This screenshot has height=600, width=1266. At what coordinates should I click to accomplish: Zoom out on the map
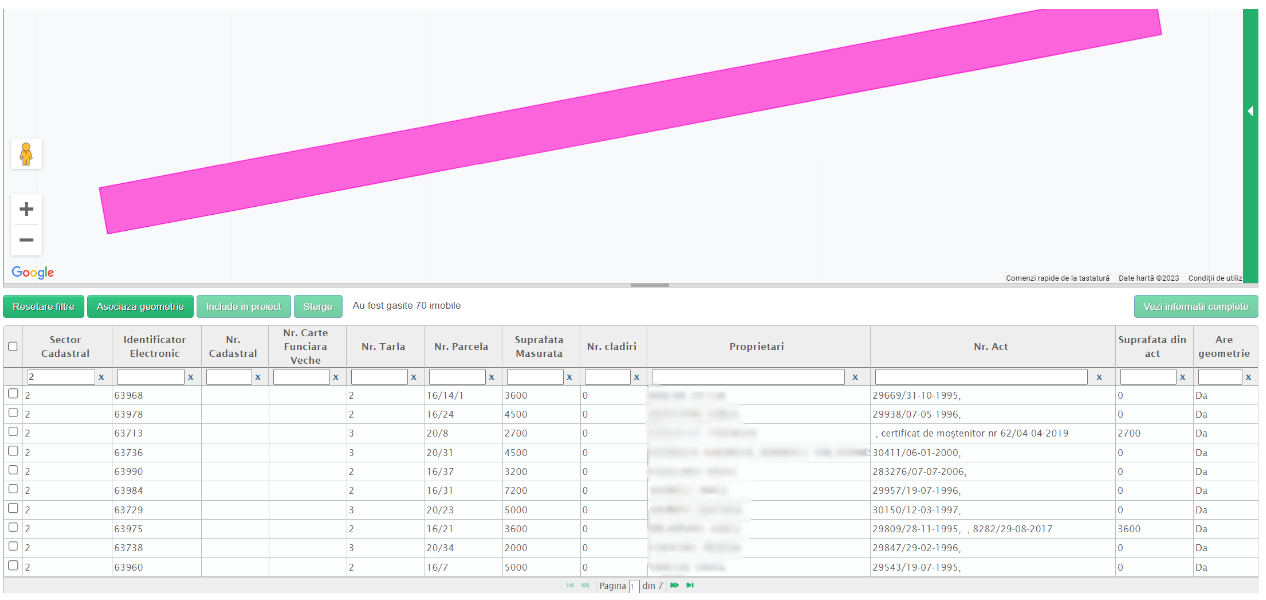(26, 240)
